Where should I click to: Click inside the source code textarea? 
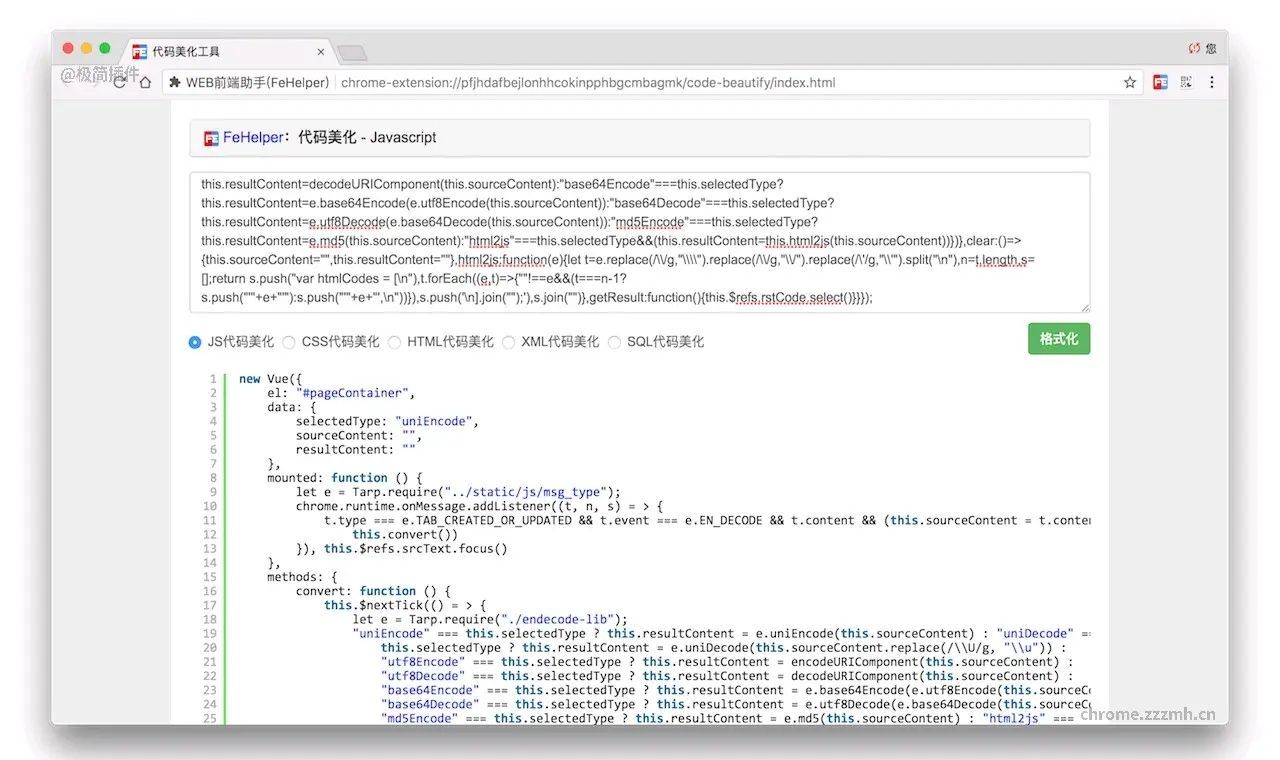pyautogui.click(x=640, y=242)
